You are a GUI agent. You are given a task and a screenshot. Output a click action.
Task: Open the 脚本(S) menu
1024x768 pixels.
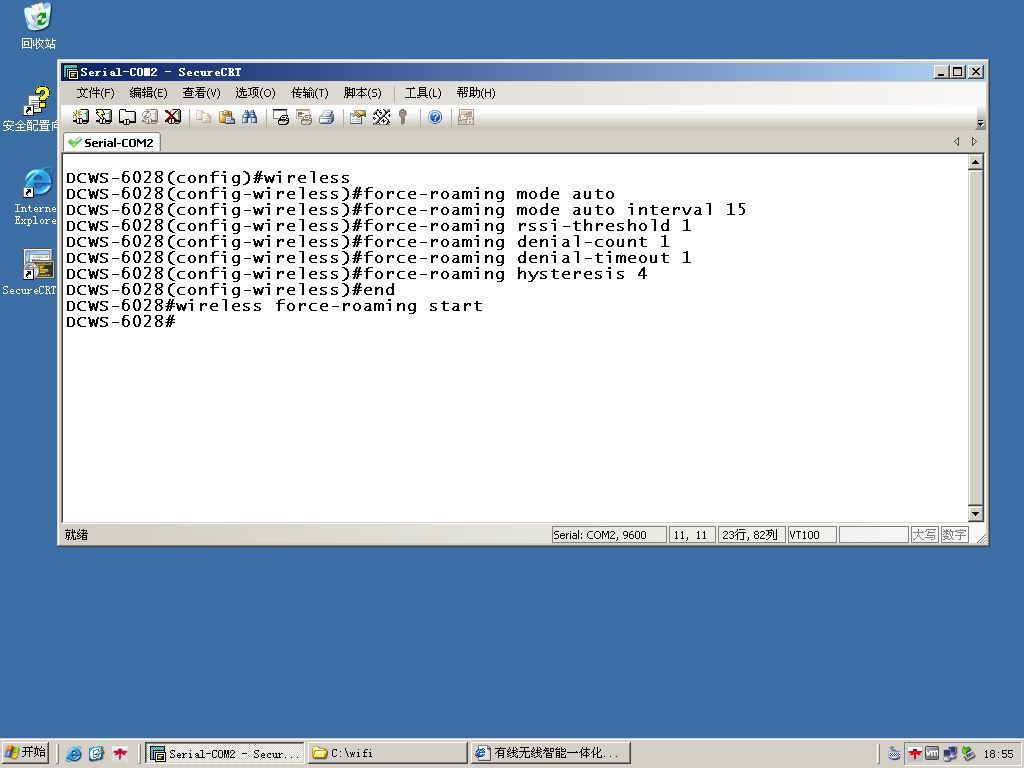[362, 93]
